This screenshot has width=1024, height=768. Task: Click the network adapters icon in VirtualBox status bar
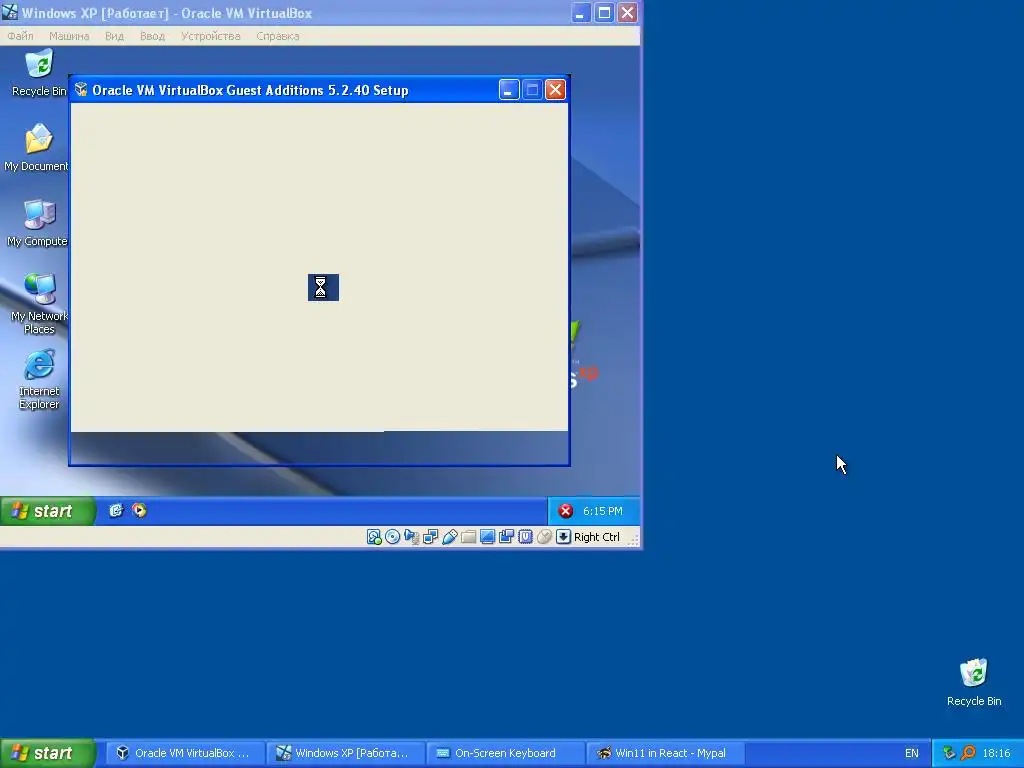(x=430, y=537)
